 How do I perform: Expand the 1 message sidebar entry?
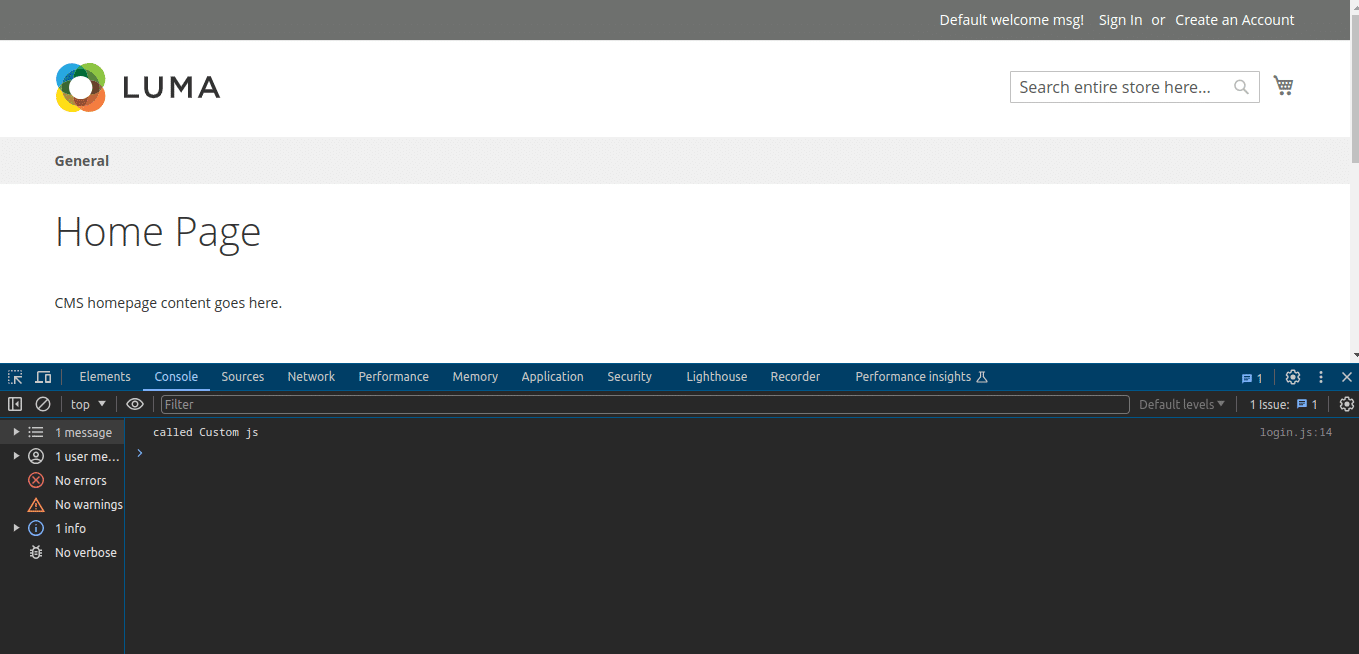(16, 431)
